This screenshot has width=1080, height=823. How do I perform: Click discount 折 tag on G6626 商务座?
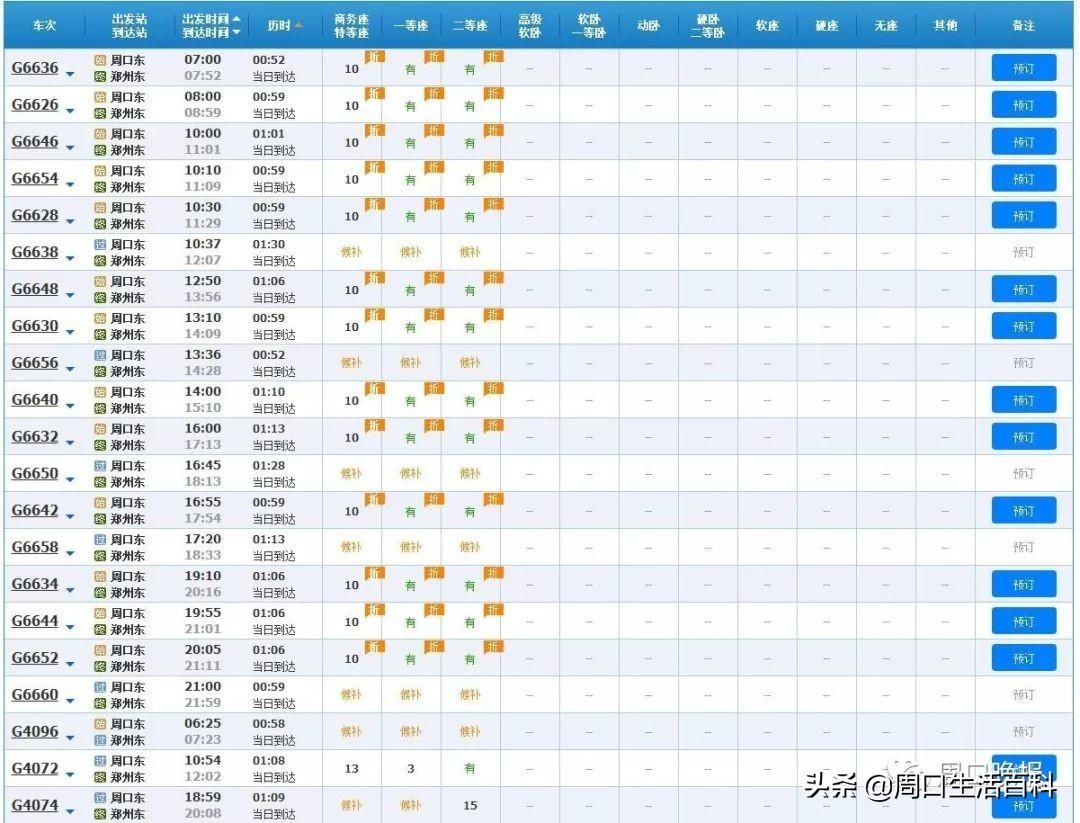375,95
